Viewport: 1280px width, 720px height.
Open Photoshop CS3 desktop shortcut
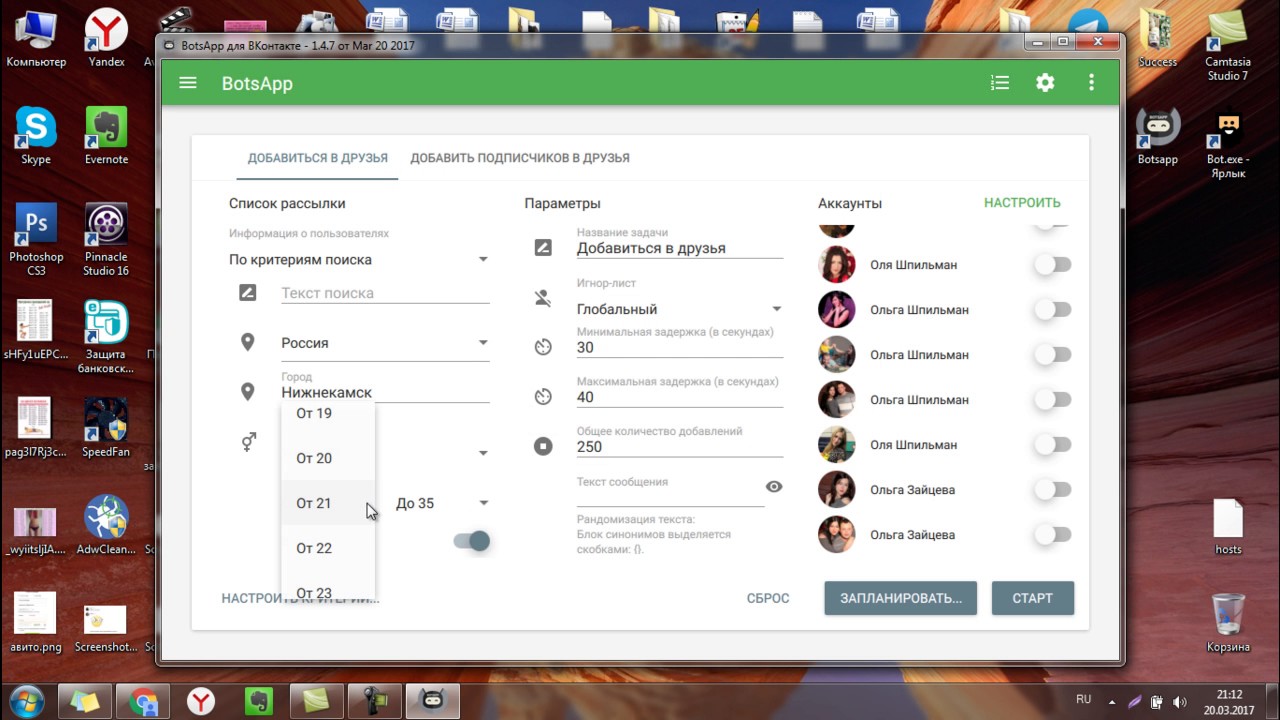[x=36, y=240]
